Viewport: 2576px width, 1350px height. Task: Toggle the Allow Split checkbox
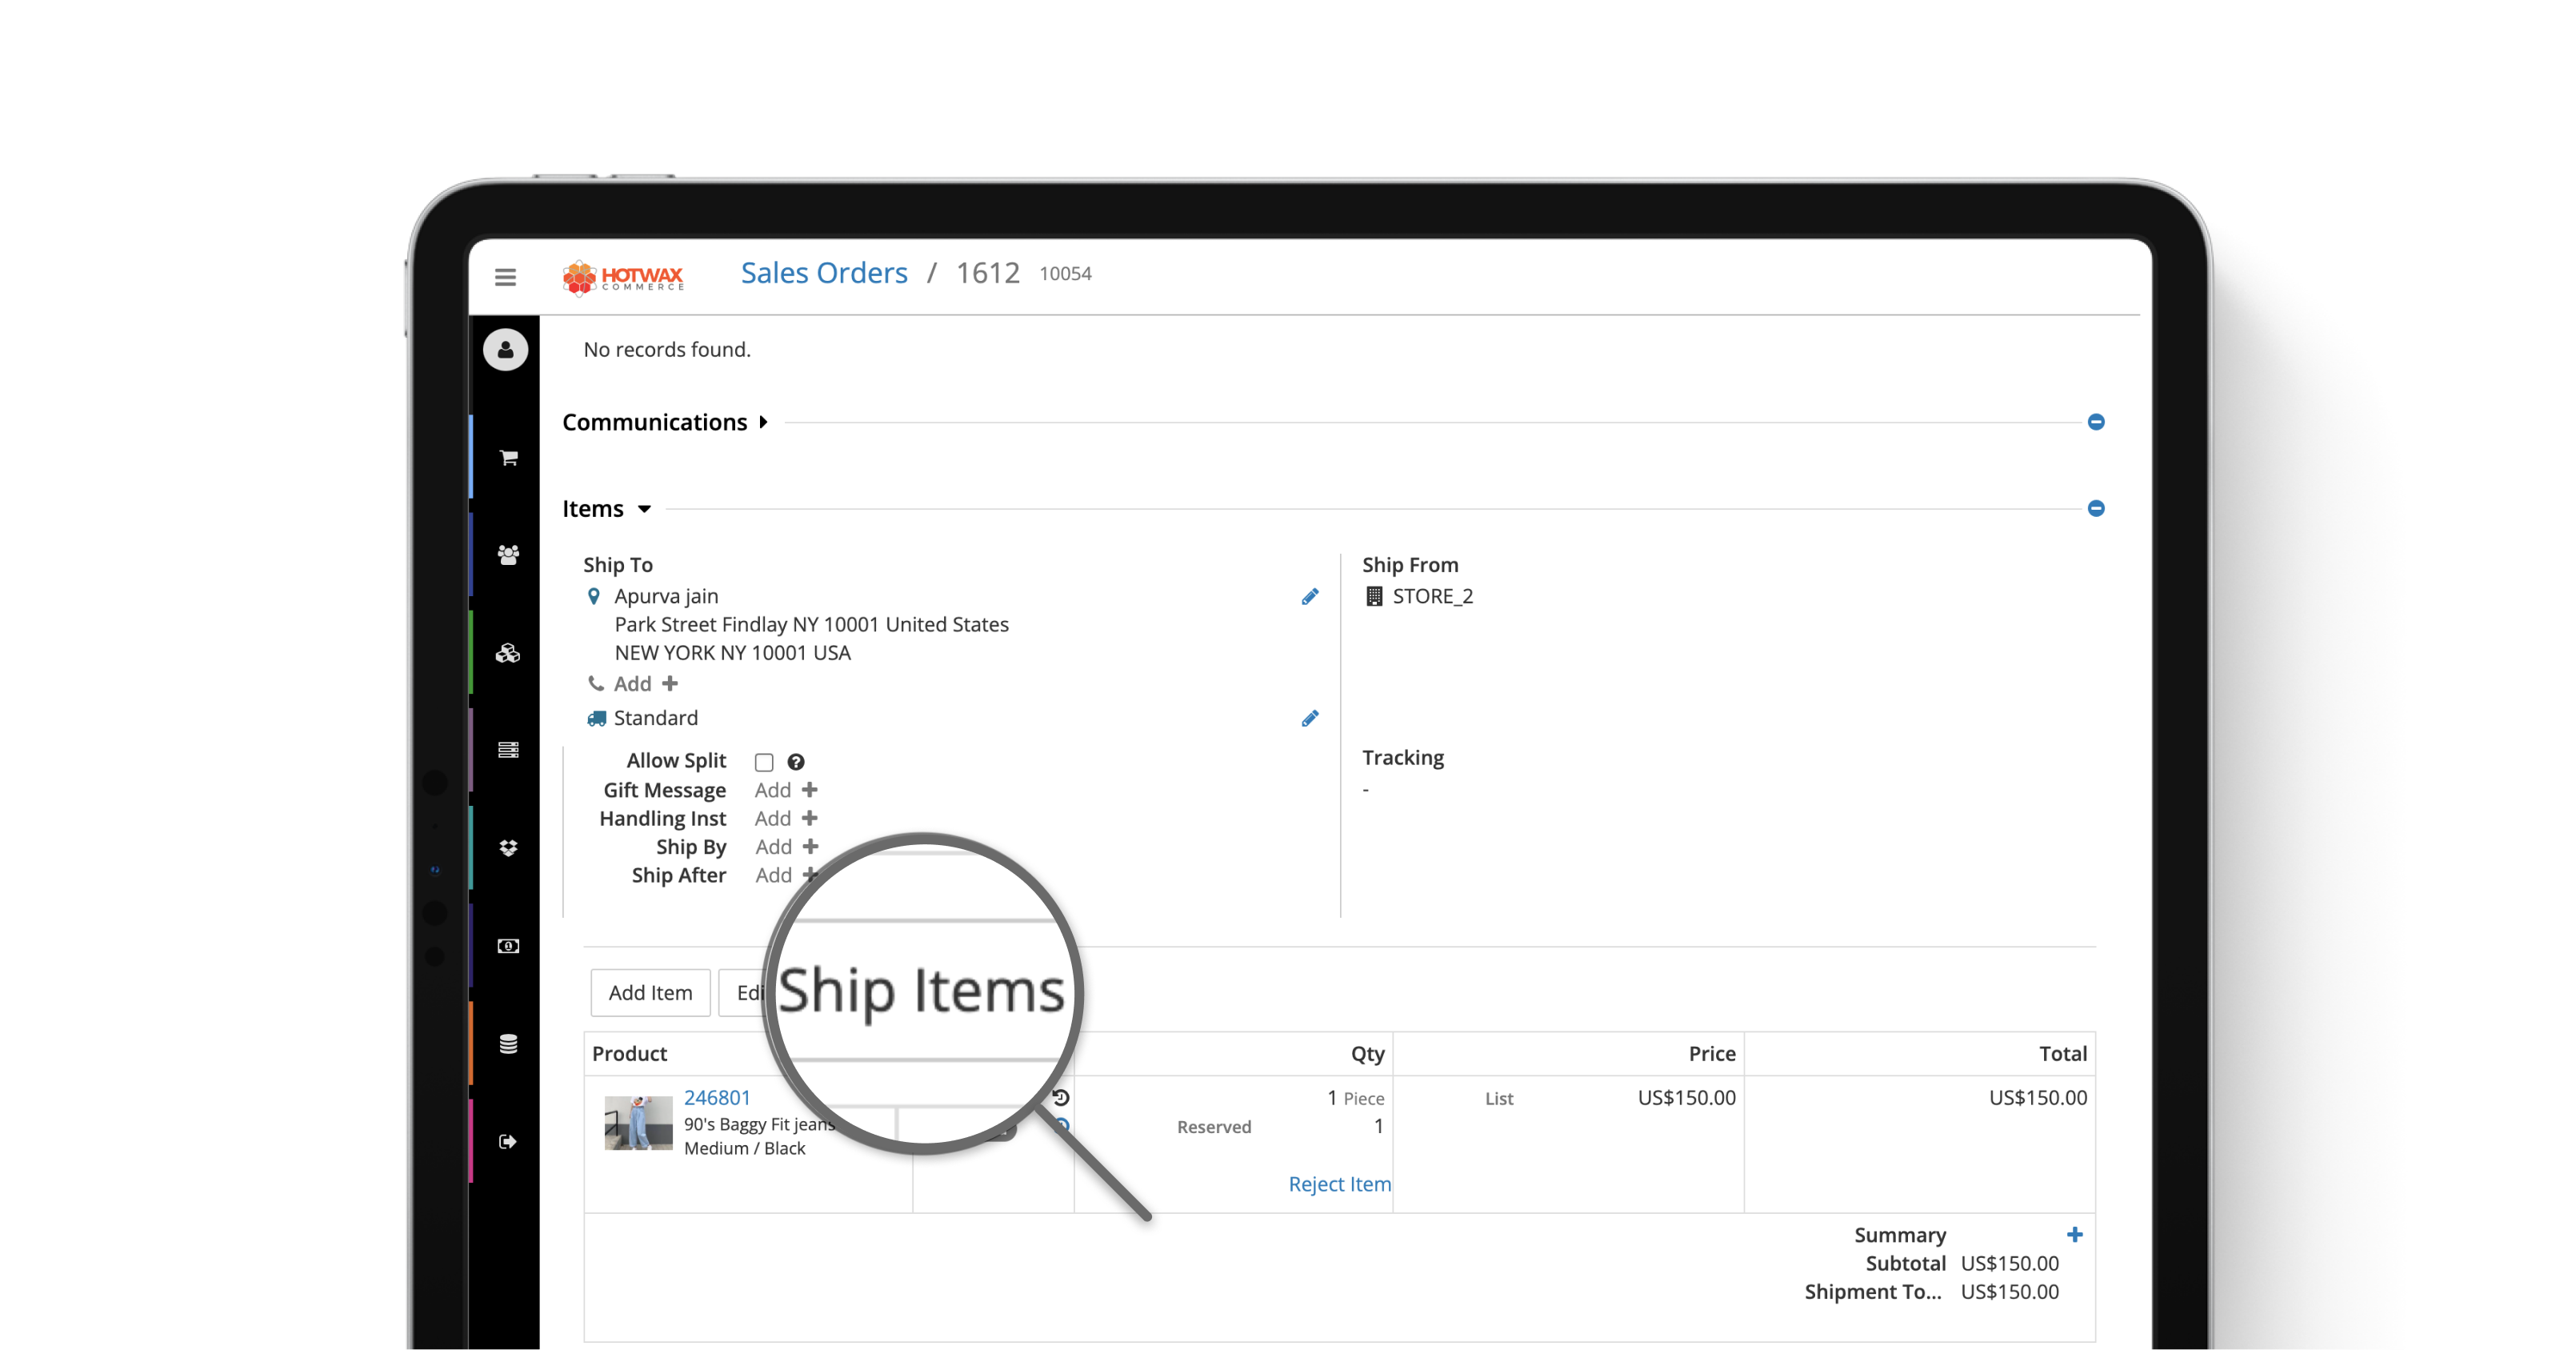point(764,763)
